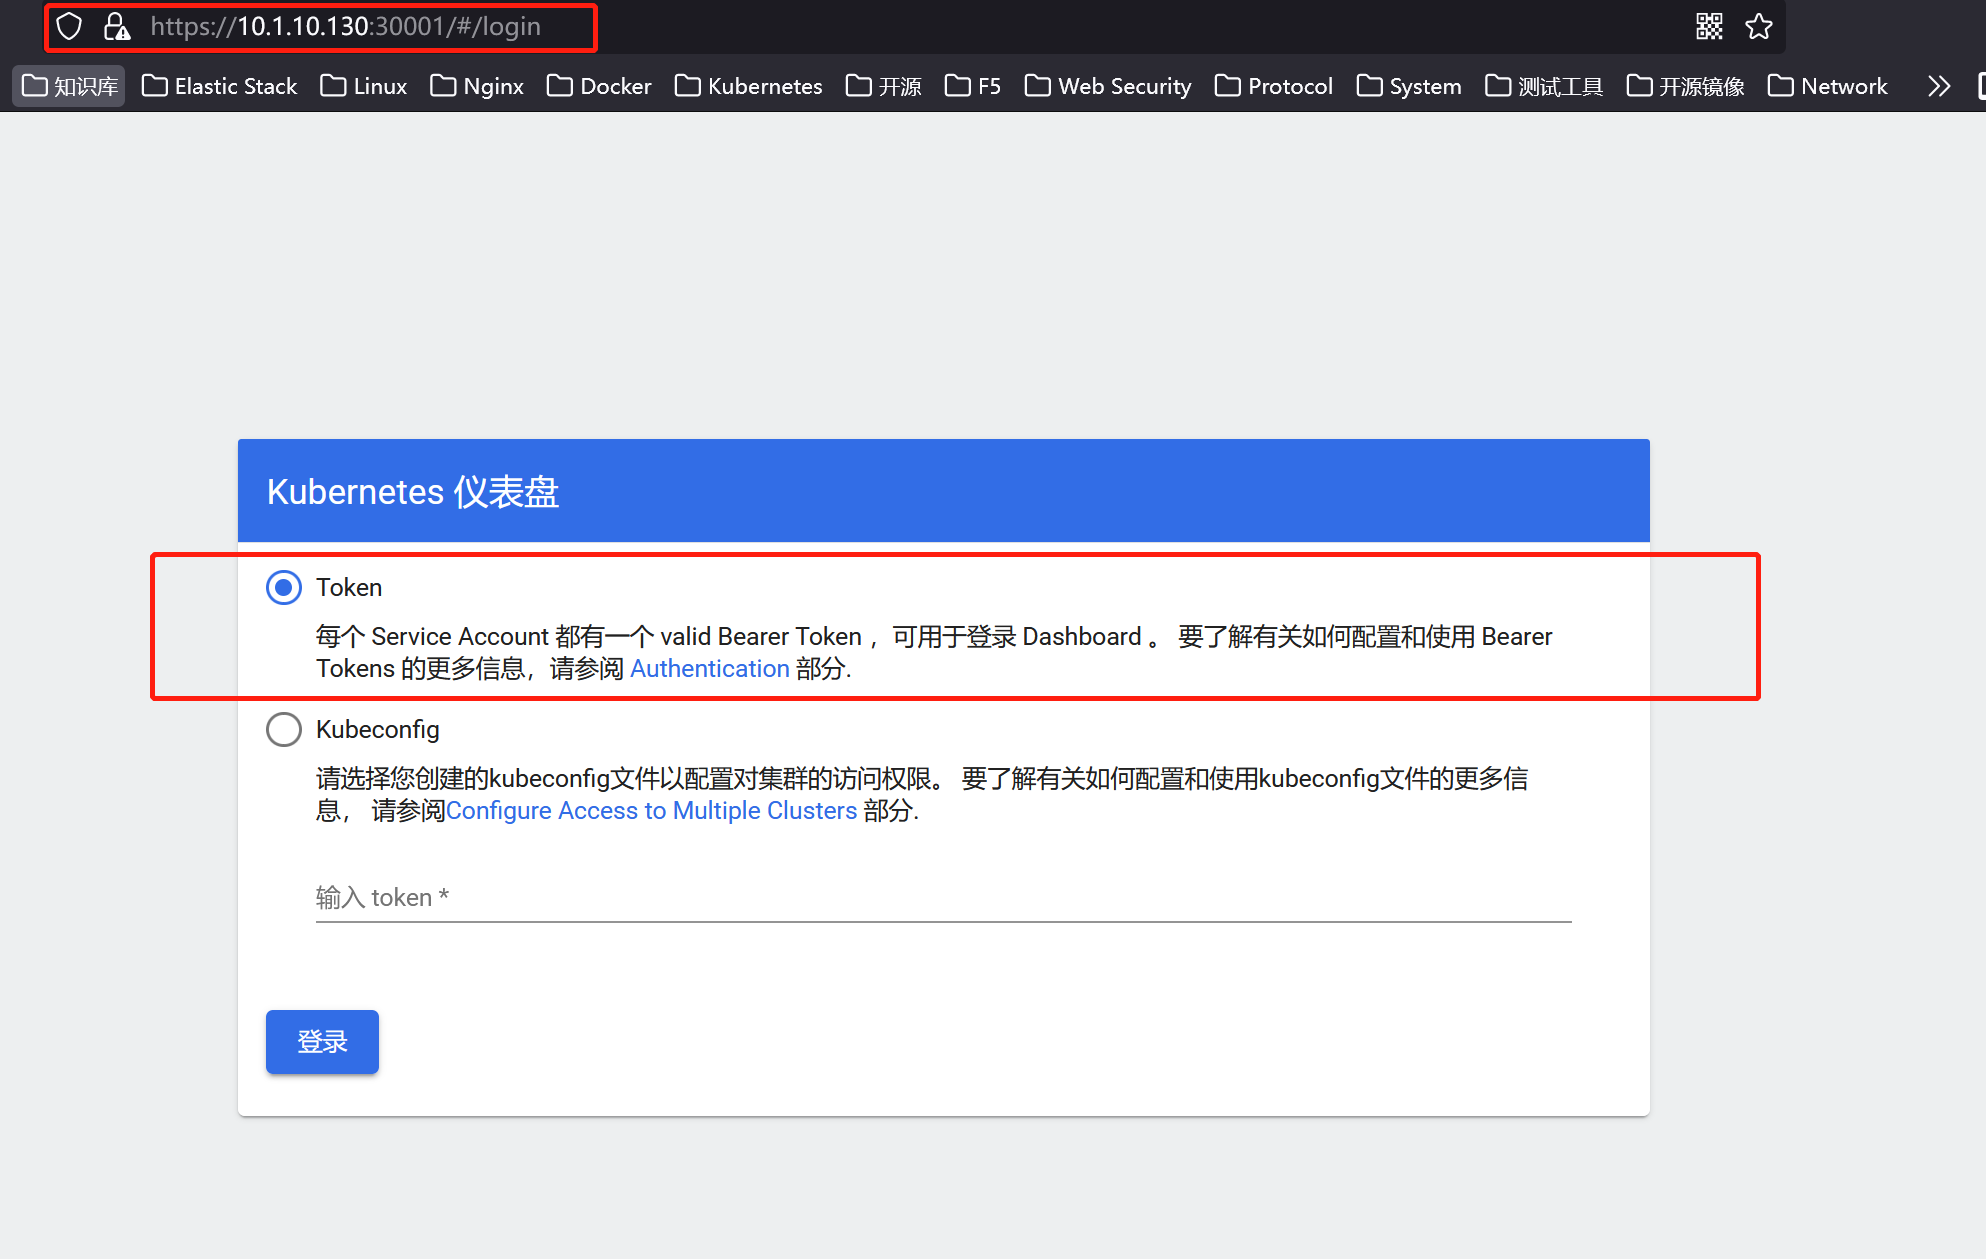Open the System bookmark folder

(x=1409, y=87)
